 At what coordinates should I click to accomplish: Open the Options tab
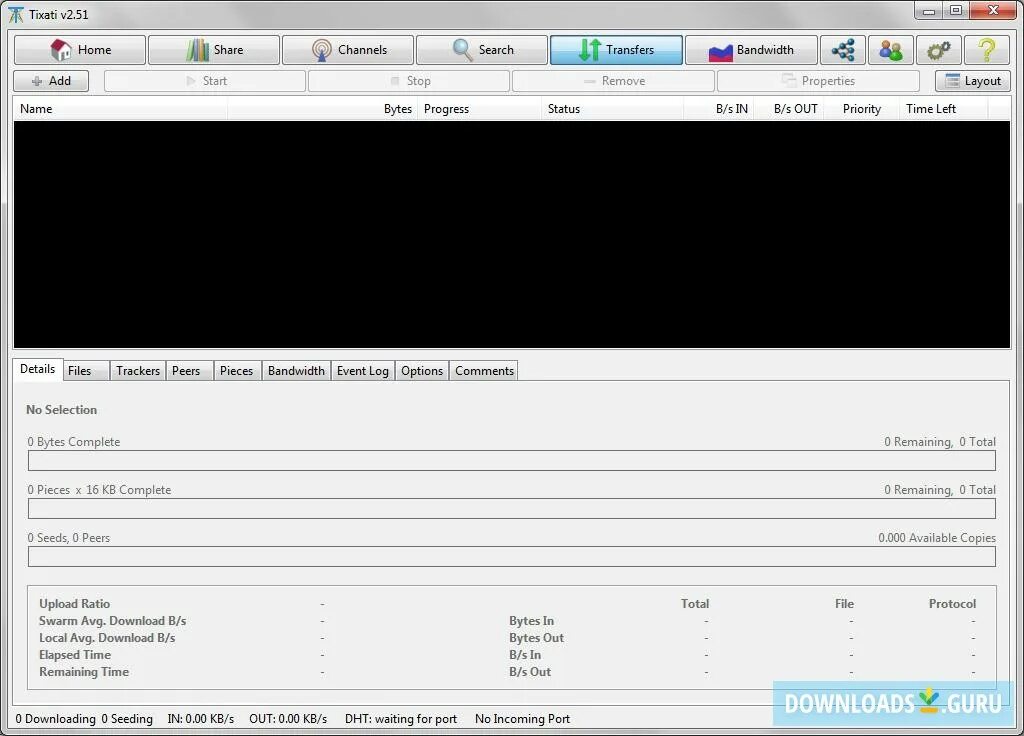(x=422, y=371)
